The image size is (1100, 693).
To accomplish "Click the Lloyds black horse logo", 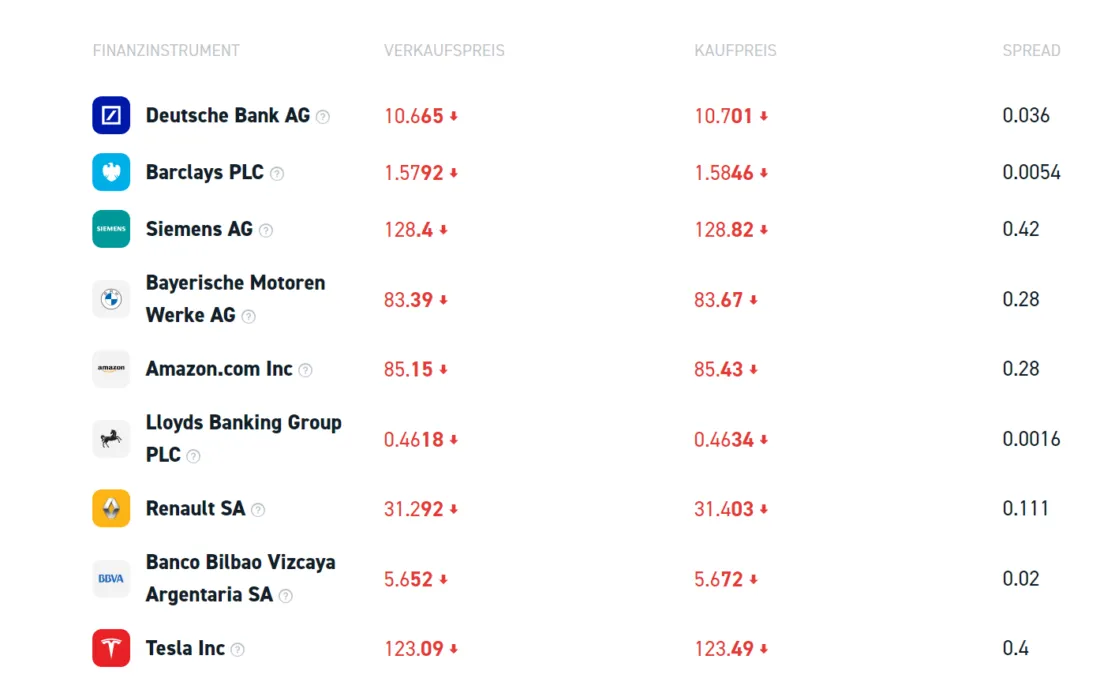I will 111,439.
